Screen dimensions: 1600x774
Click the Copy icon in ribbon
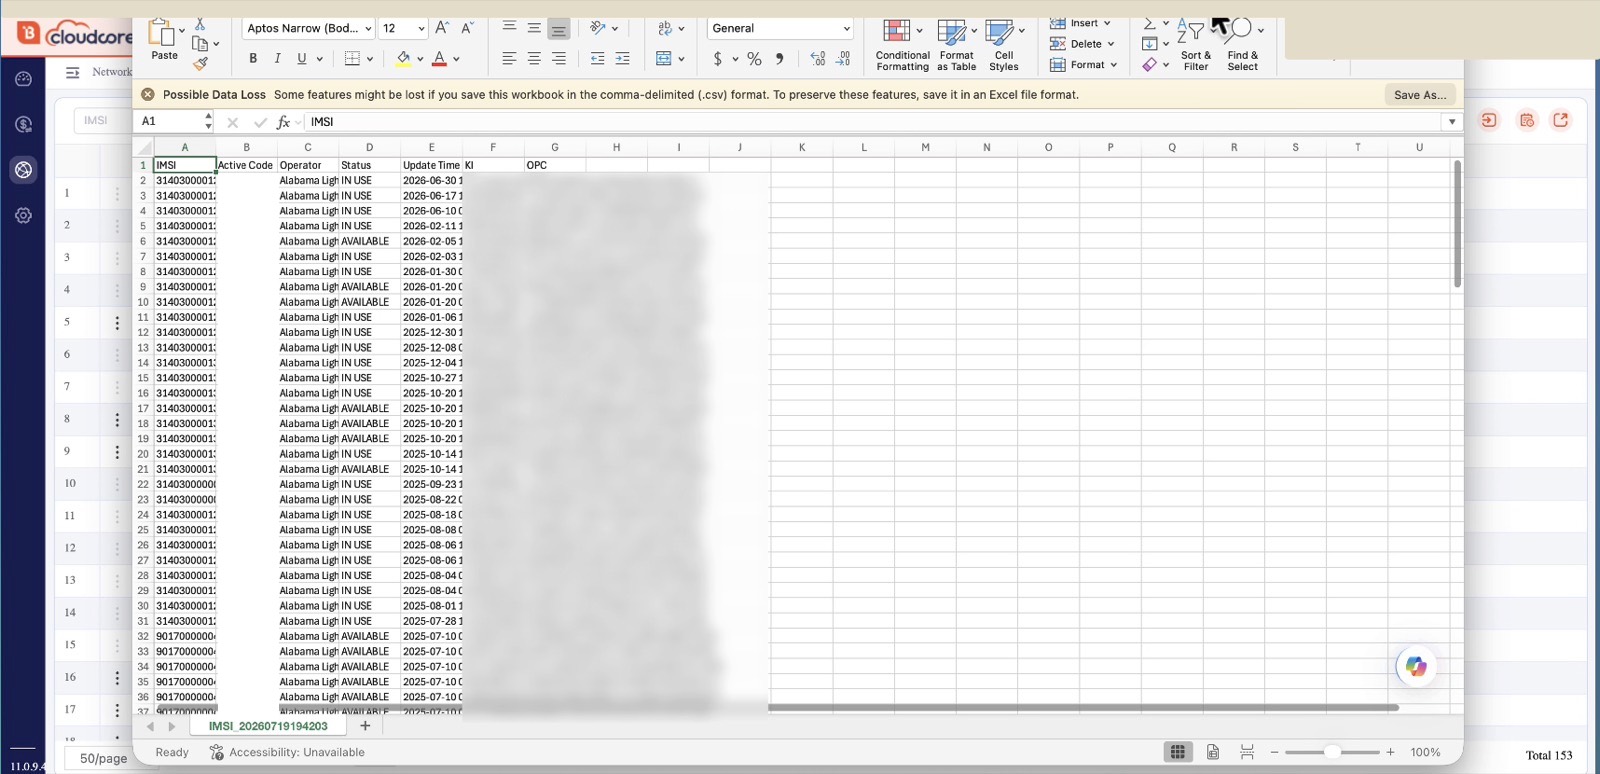pos(200,44)
